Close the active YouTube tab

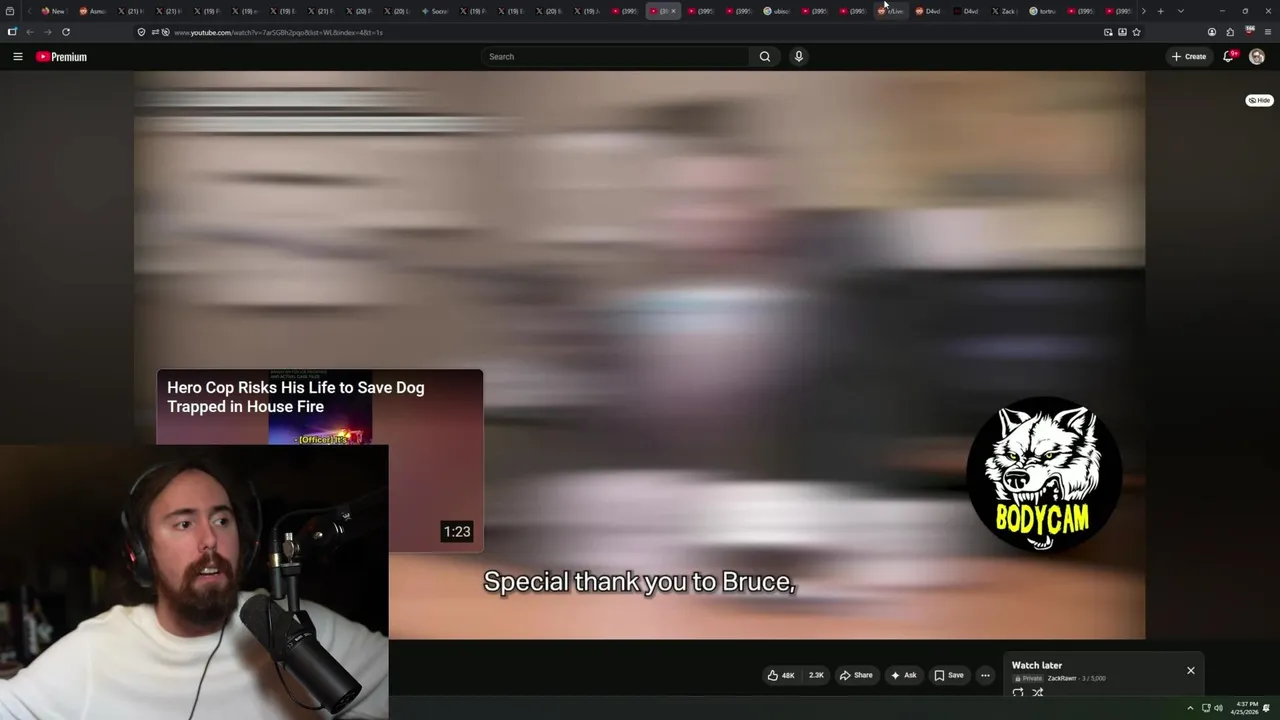[673, 11]
